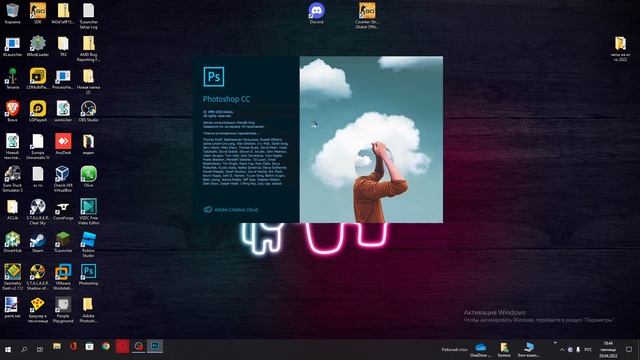The image size is (640, 360).
Task: Open File Explorer from the taskbar
Action: (57, 347)
